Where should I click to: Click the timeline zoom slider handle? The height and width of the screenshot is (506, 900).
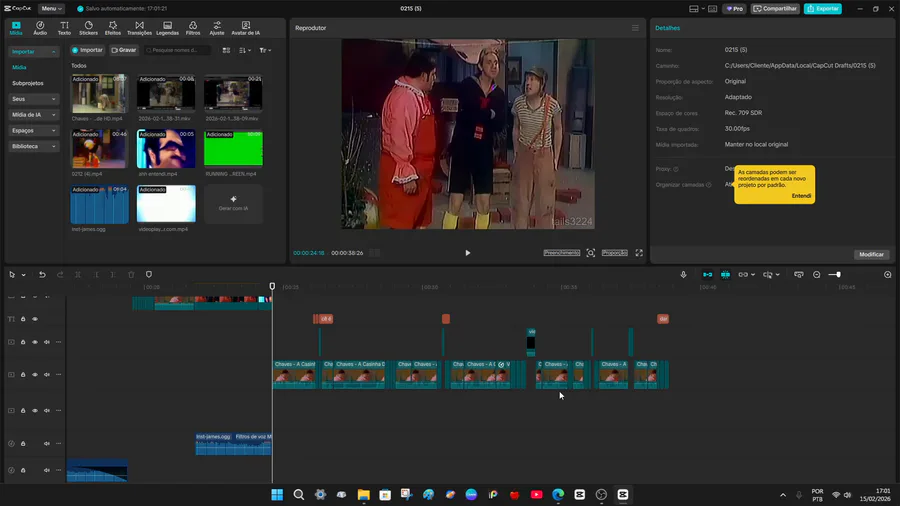tap(838, 274)
